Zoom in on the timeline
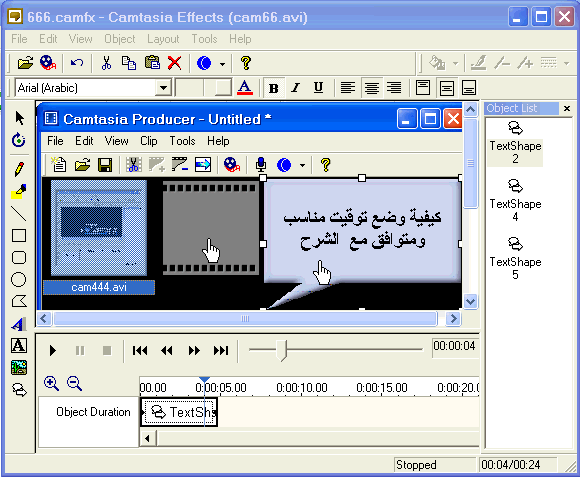The width and height of the screenshot is (580, 480). coord(51,383)
